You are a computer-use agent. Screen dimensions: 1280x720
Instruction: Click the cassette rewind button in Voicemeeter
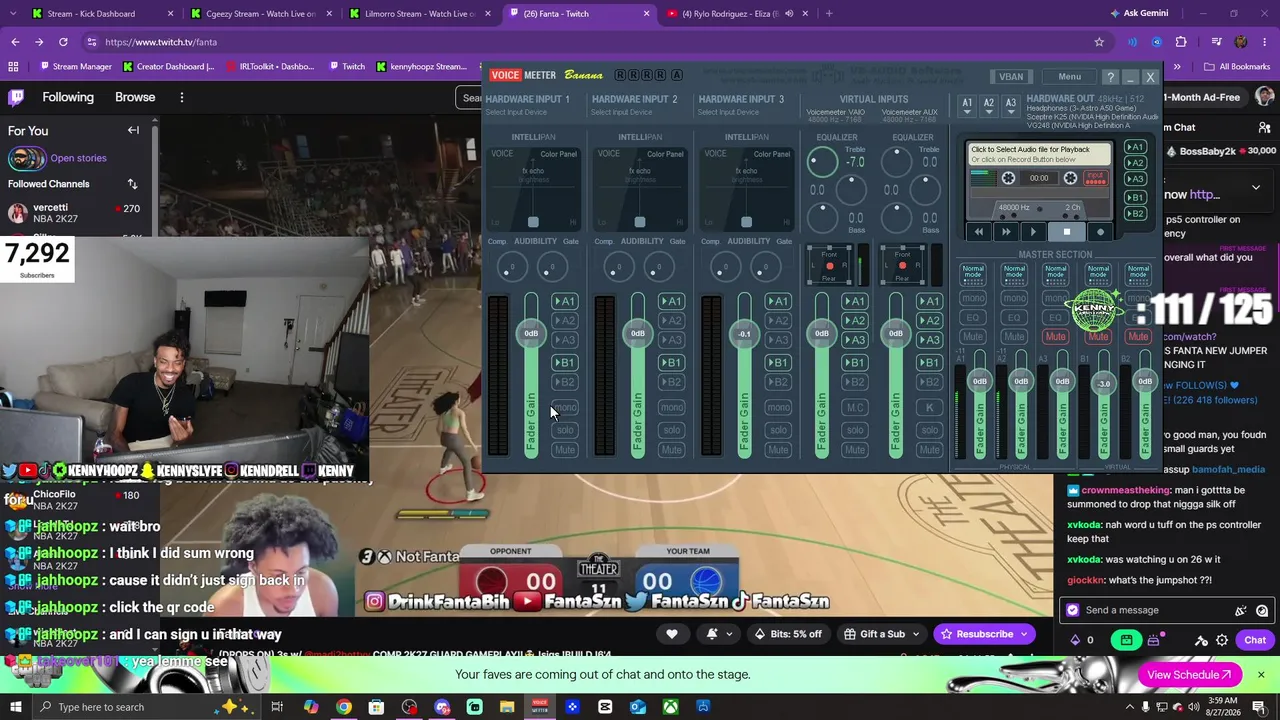coord(979,232)
